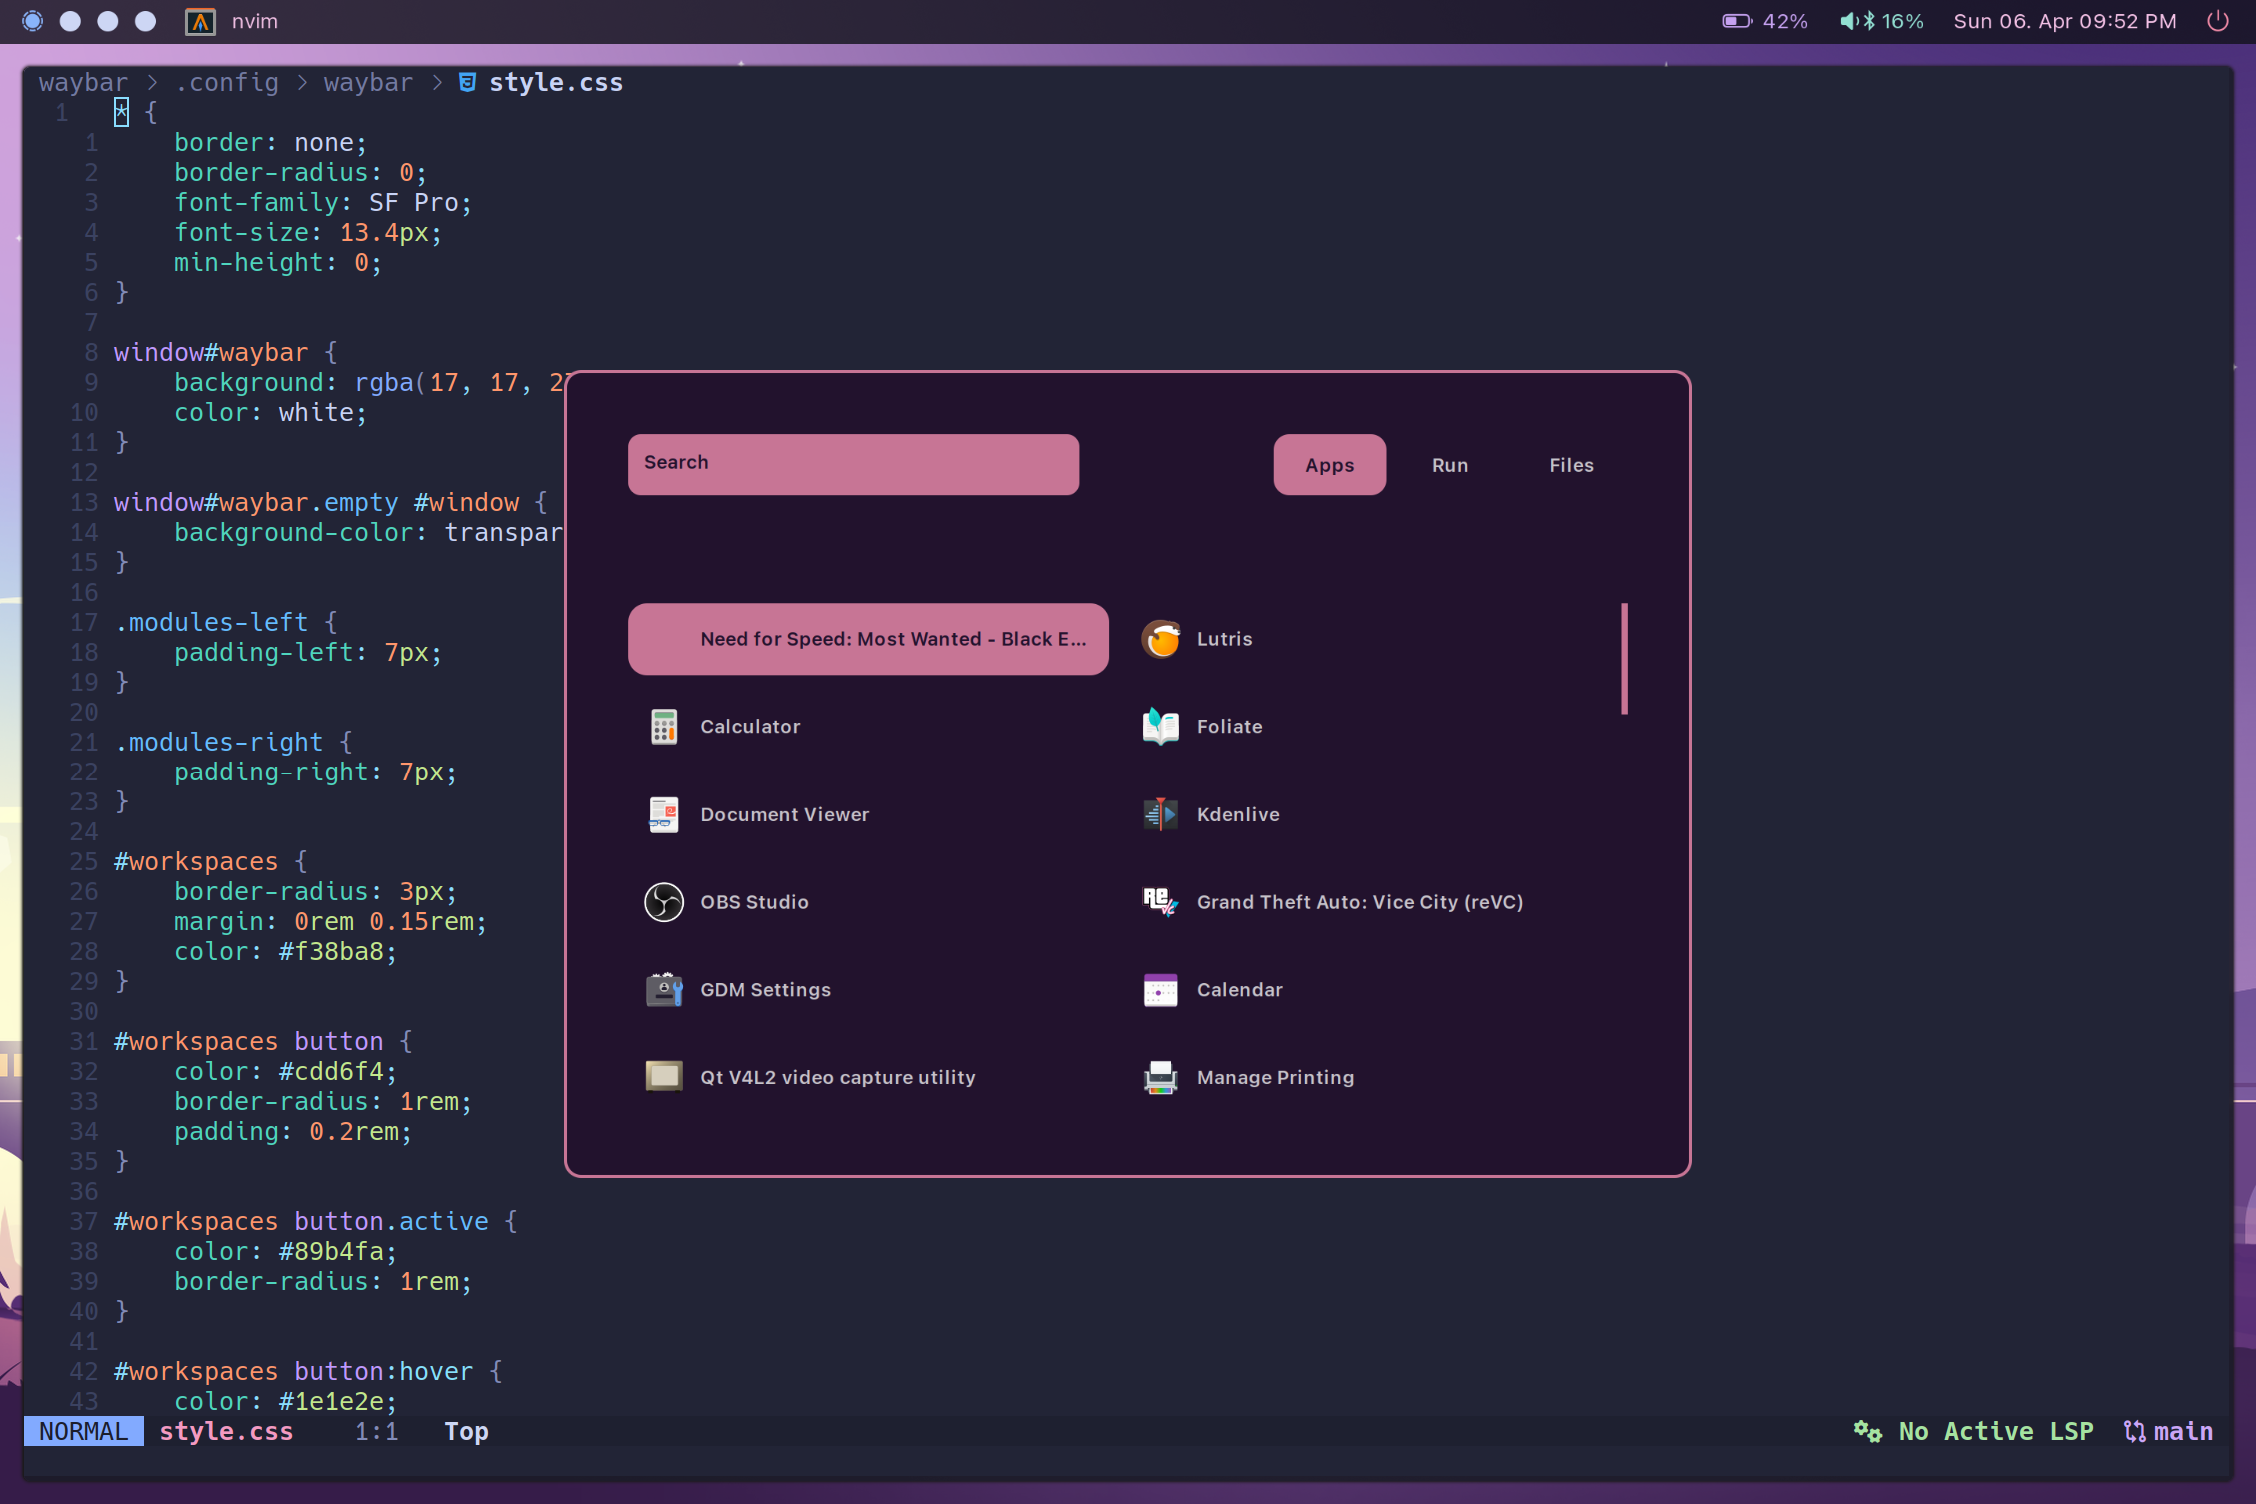This screenshot has height=1504, width=2256.
Task: Launch Lutris from app list
Action: pos(1222,639)
